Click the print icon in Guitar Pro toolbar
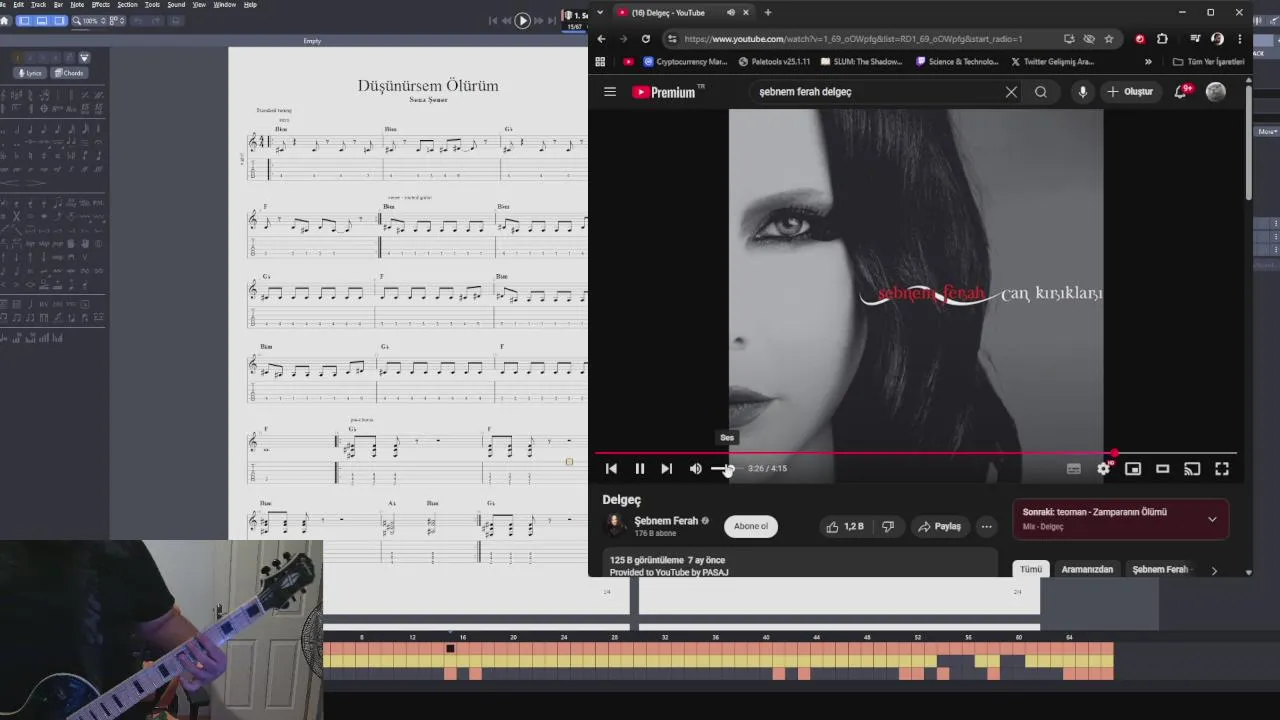 tap(176, 21)
